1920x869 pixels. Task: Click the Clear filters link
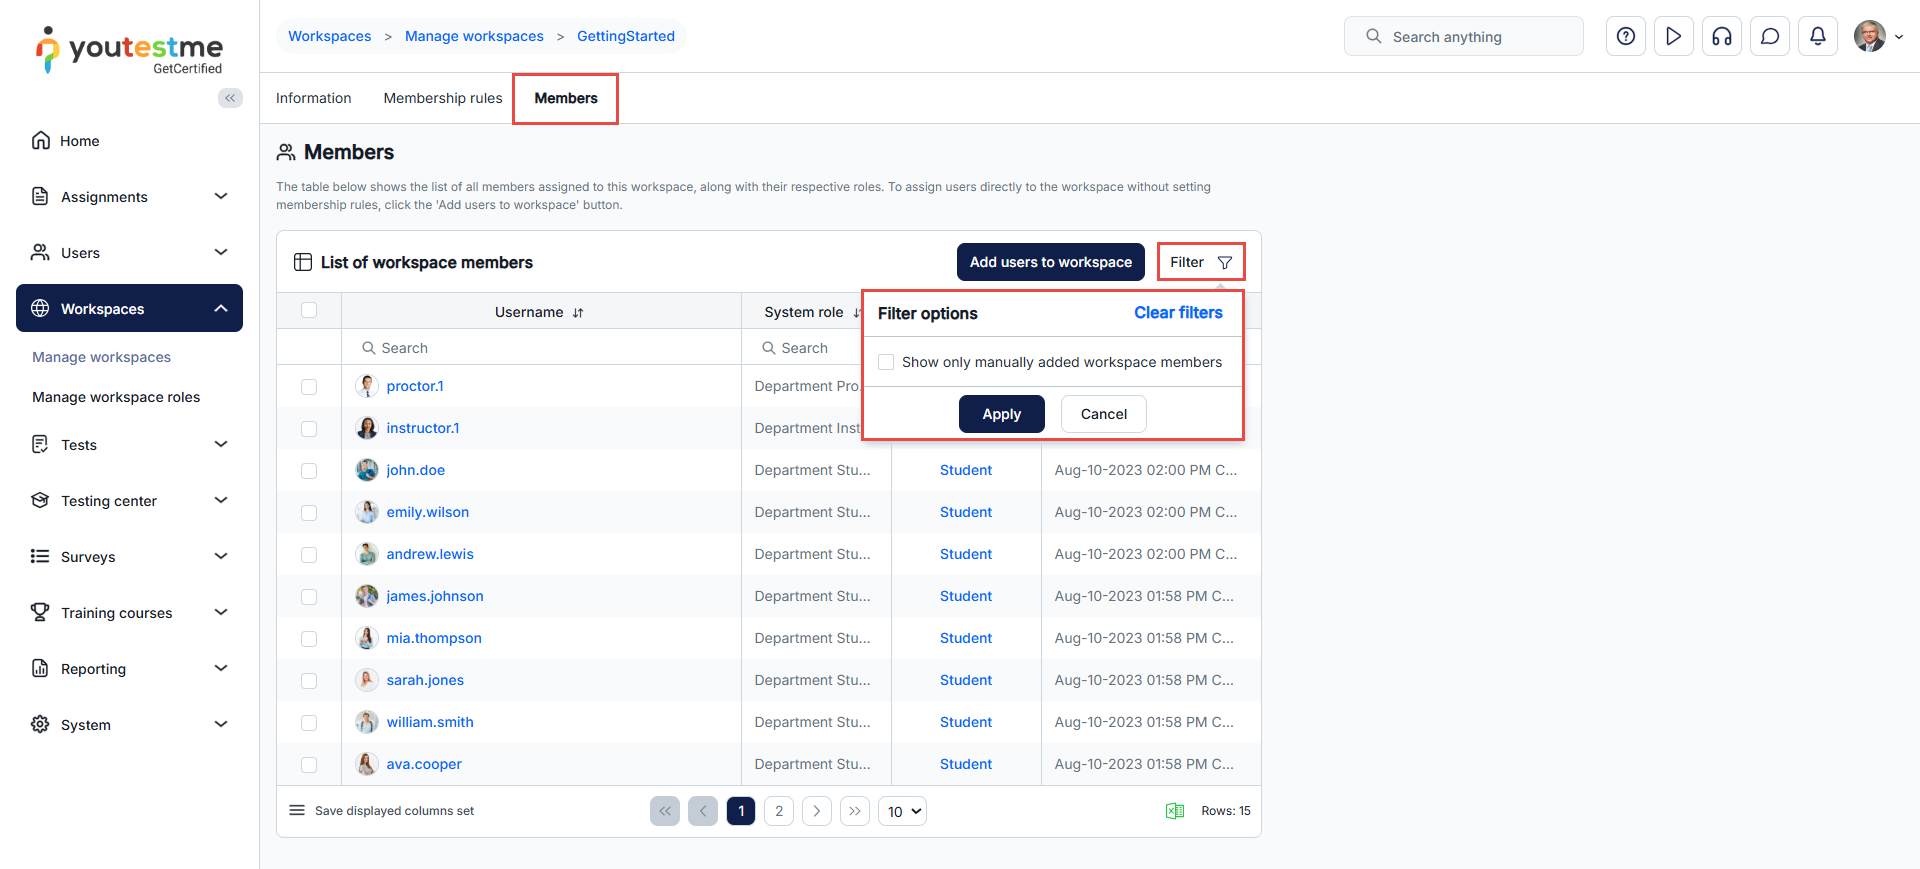pyautogui.click(x=1177, y=313)
